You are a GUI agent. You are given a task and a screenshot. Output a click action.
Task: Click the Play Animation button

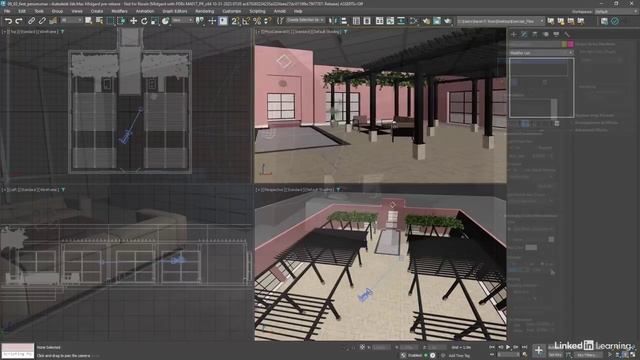click(508, 347)
